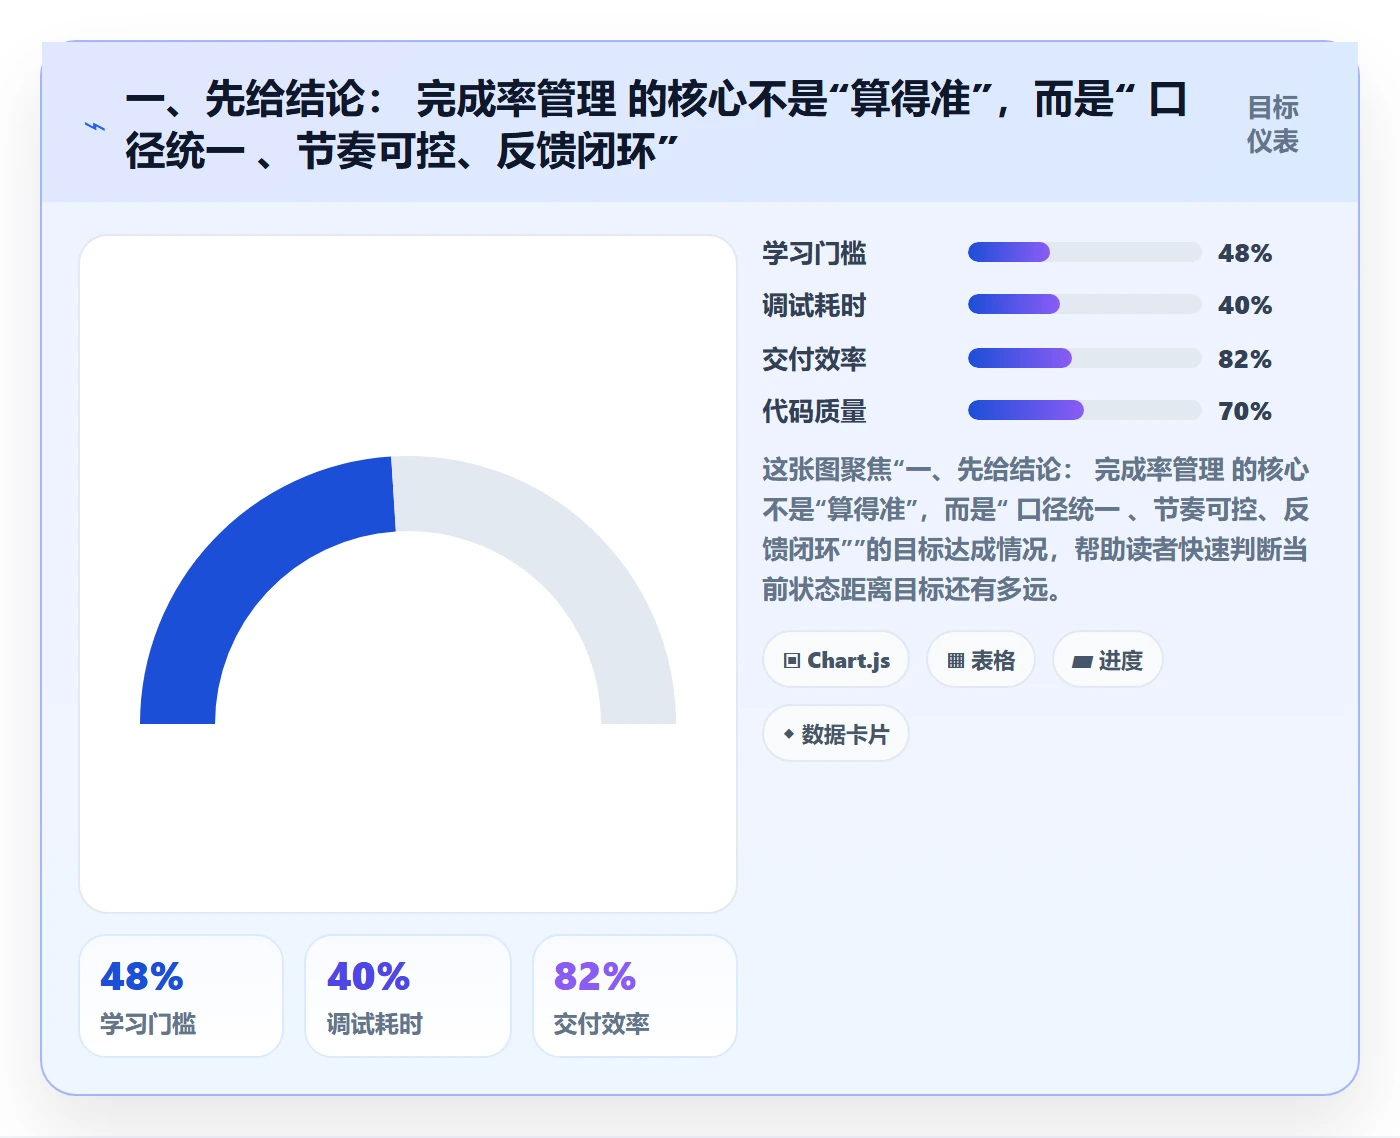Click the 学习门槛 progress bar
This screenshot has height=1138, width=1400.
(x=1084, y=252)
